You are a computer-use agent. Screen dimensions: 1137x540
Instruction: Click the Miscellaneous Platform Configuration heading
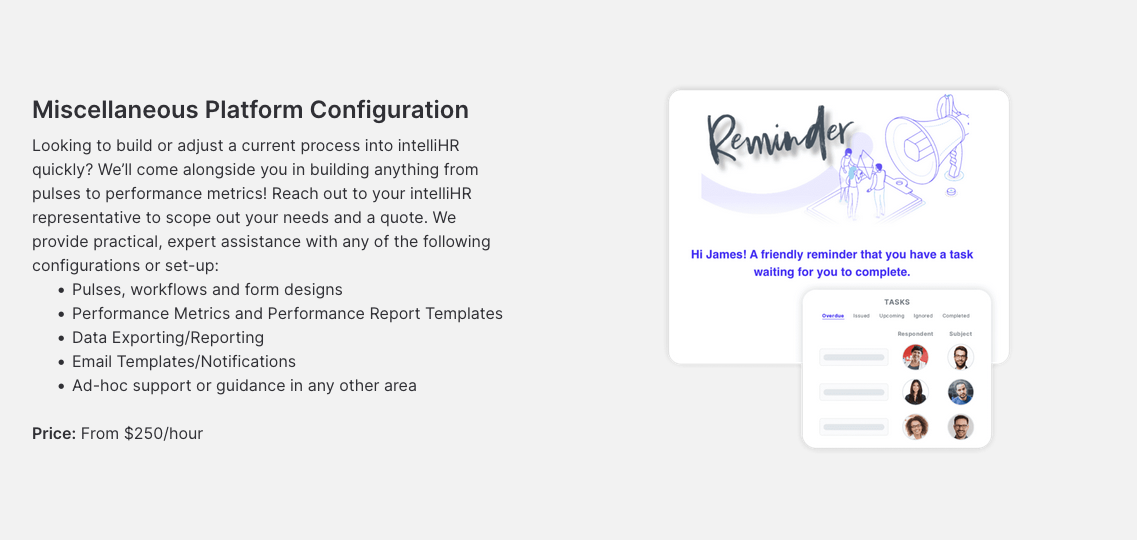[x=250, y=110]
